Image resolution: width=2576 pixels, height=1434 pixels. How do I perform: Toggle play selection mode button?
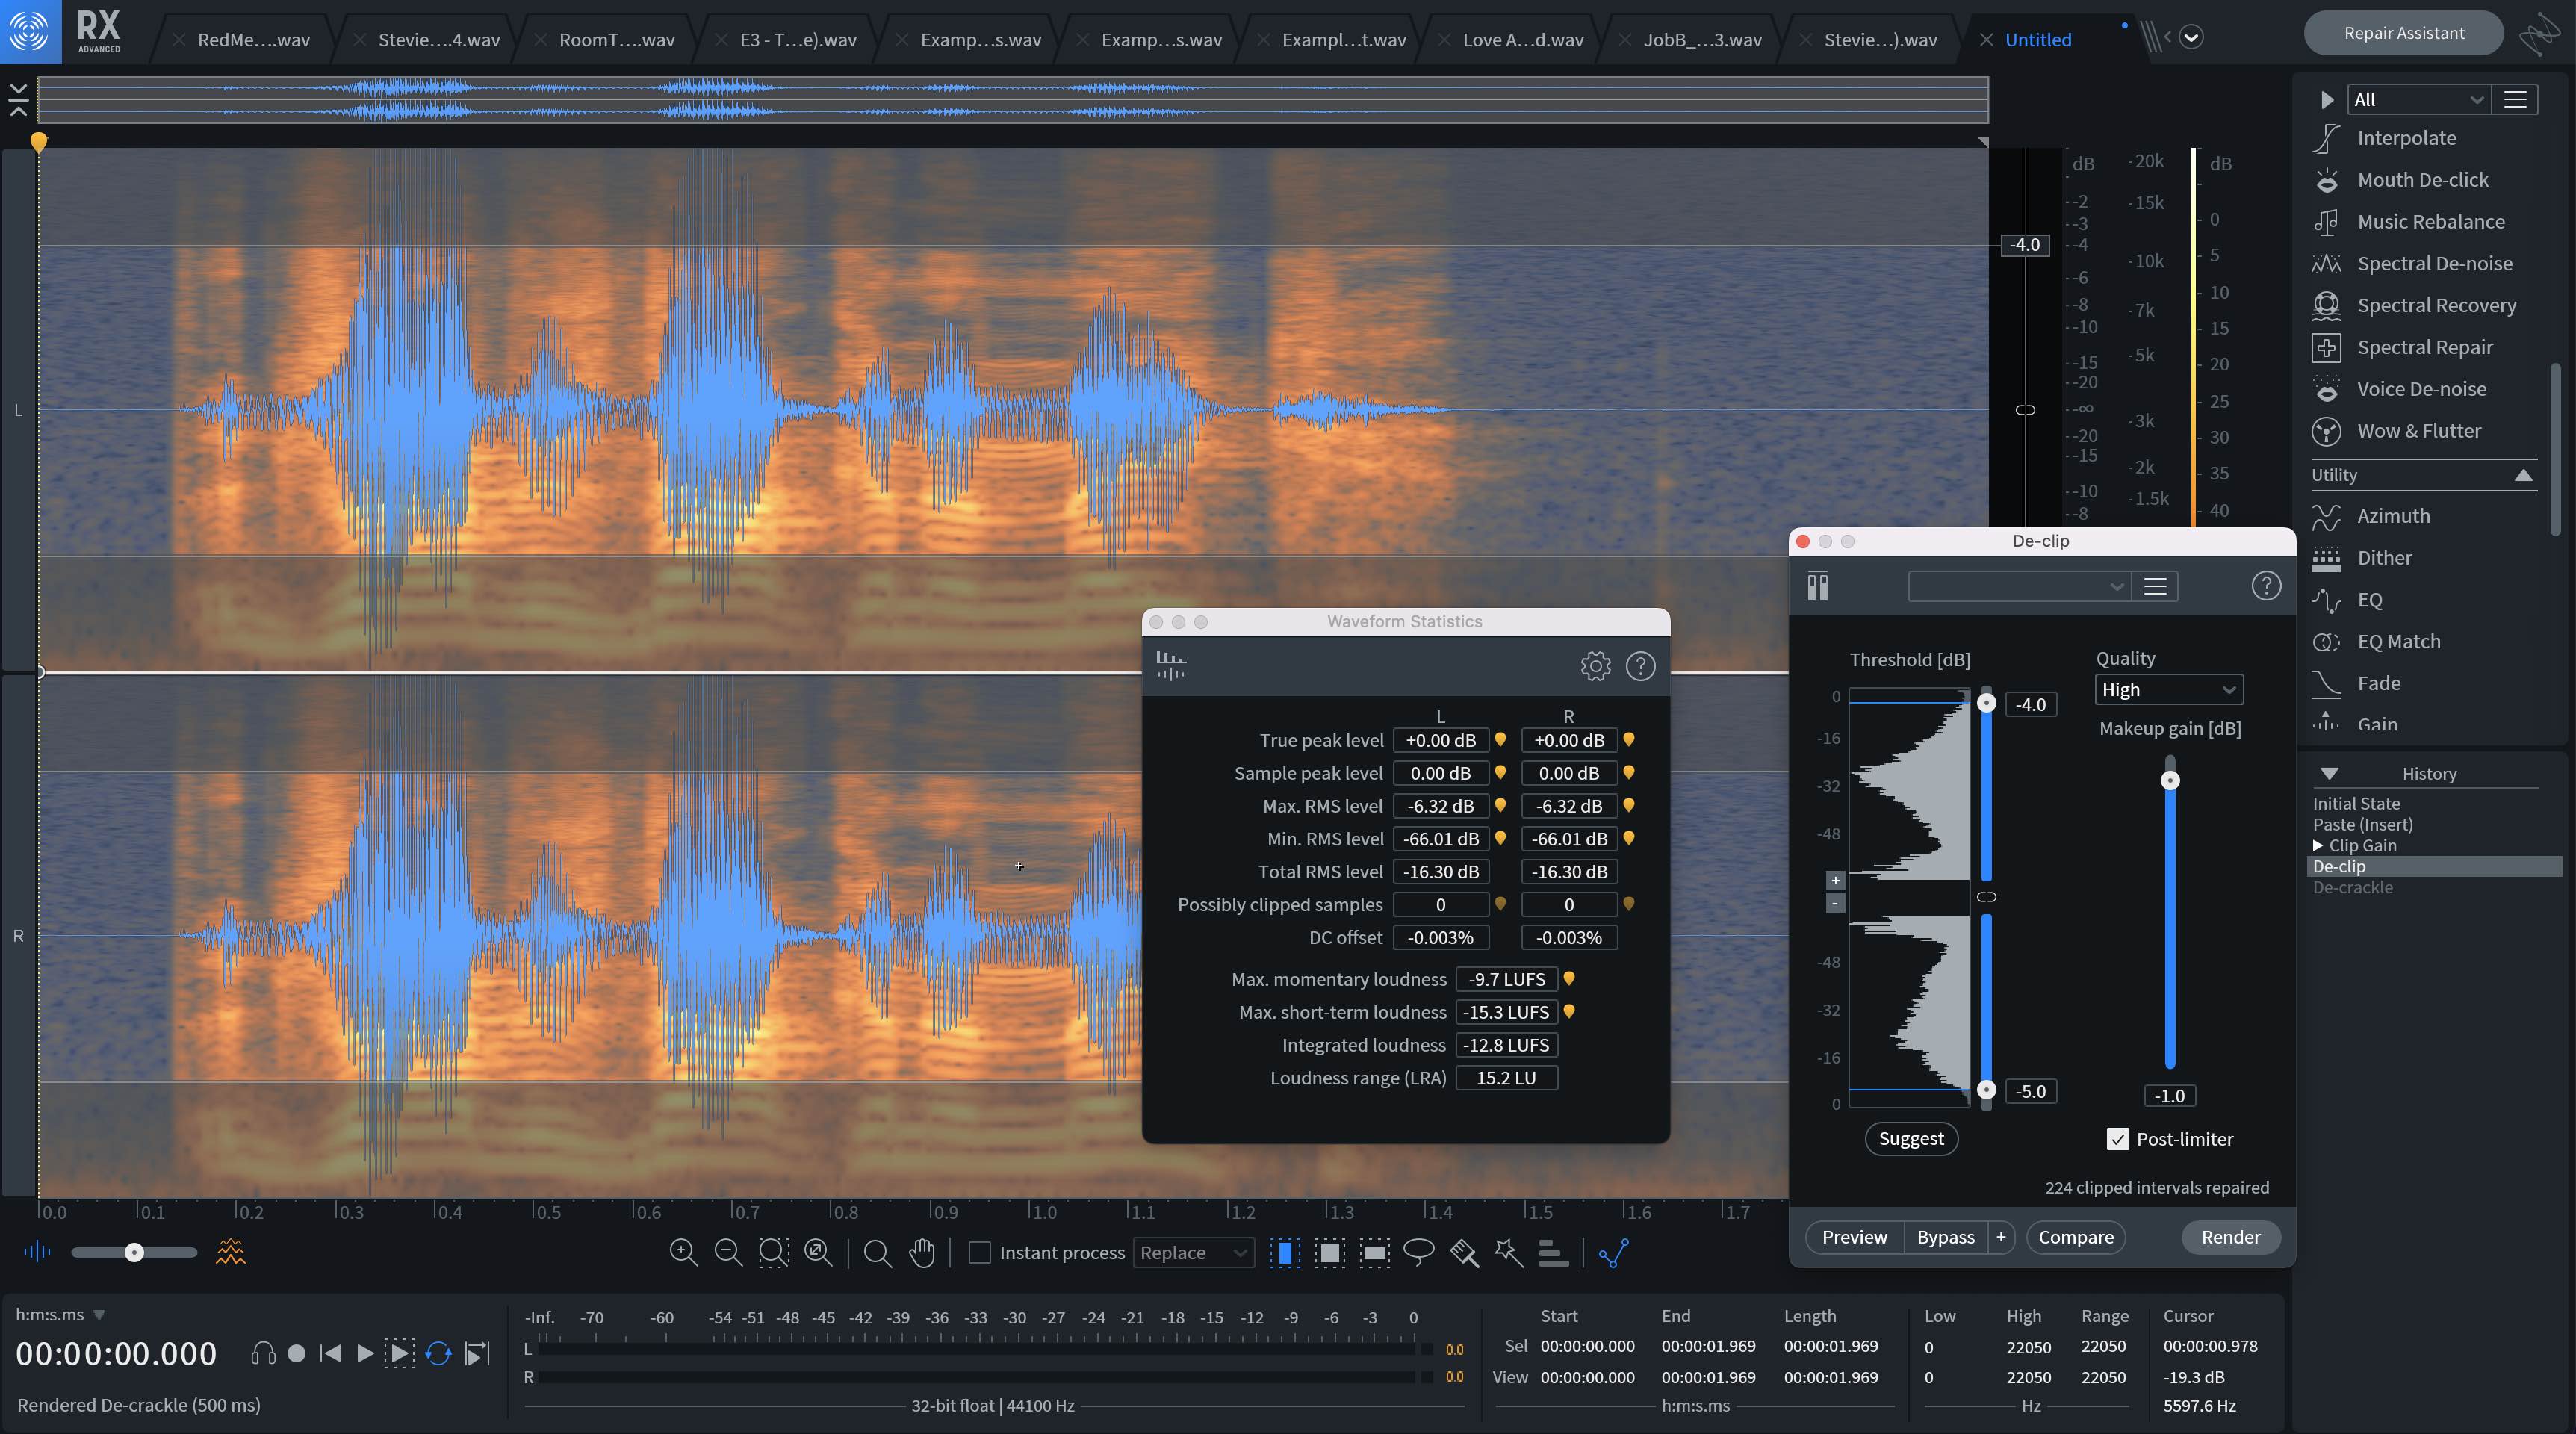[x=399, y=1353]
